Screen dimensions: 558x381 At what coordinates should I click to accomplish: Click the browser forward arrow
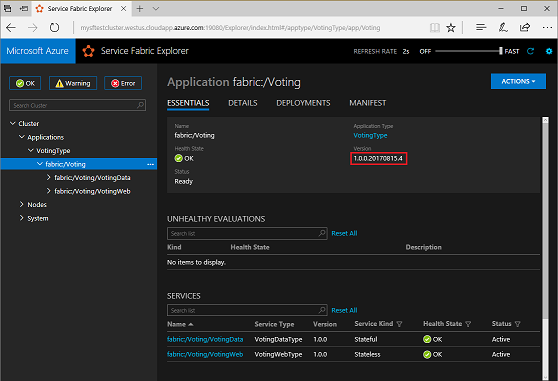[x=32, y=28]
